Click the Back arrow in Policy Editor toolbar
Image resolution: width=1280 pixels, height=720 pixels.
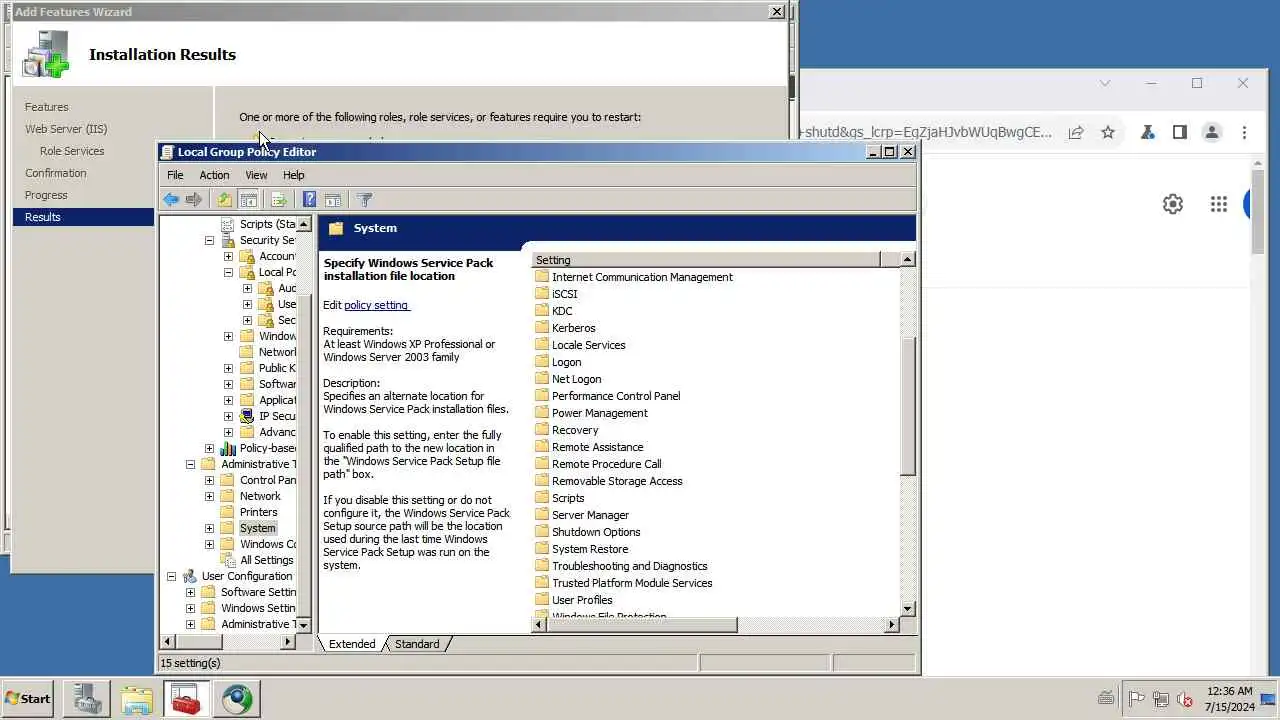(x=171, y=200)
